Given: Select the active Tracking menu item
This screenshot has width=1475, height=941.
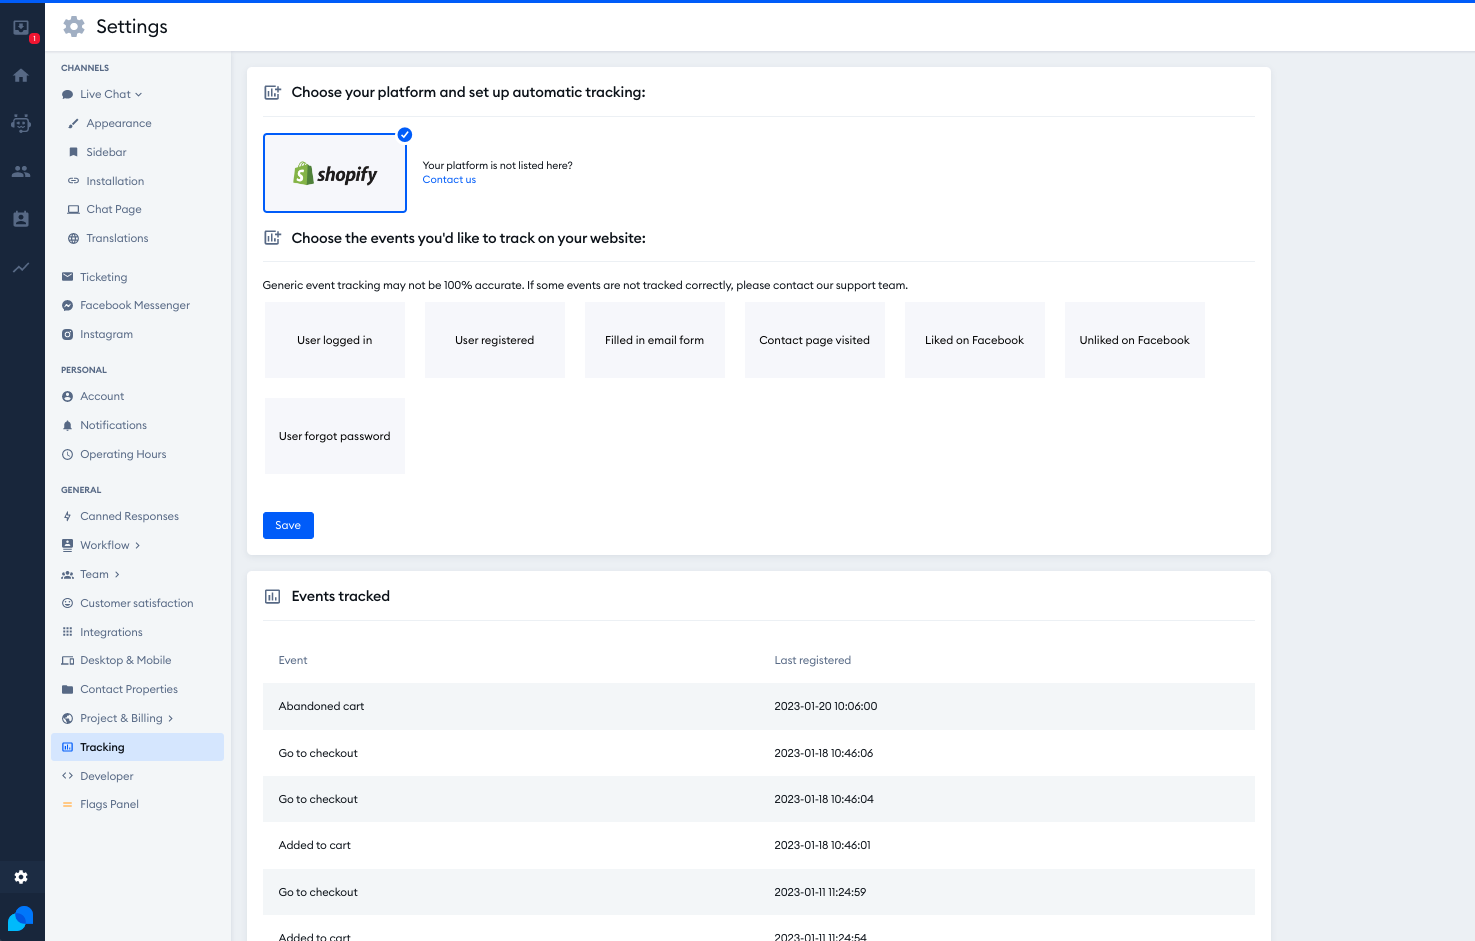Looking at the screenshot, I should pos(137,747).
